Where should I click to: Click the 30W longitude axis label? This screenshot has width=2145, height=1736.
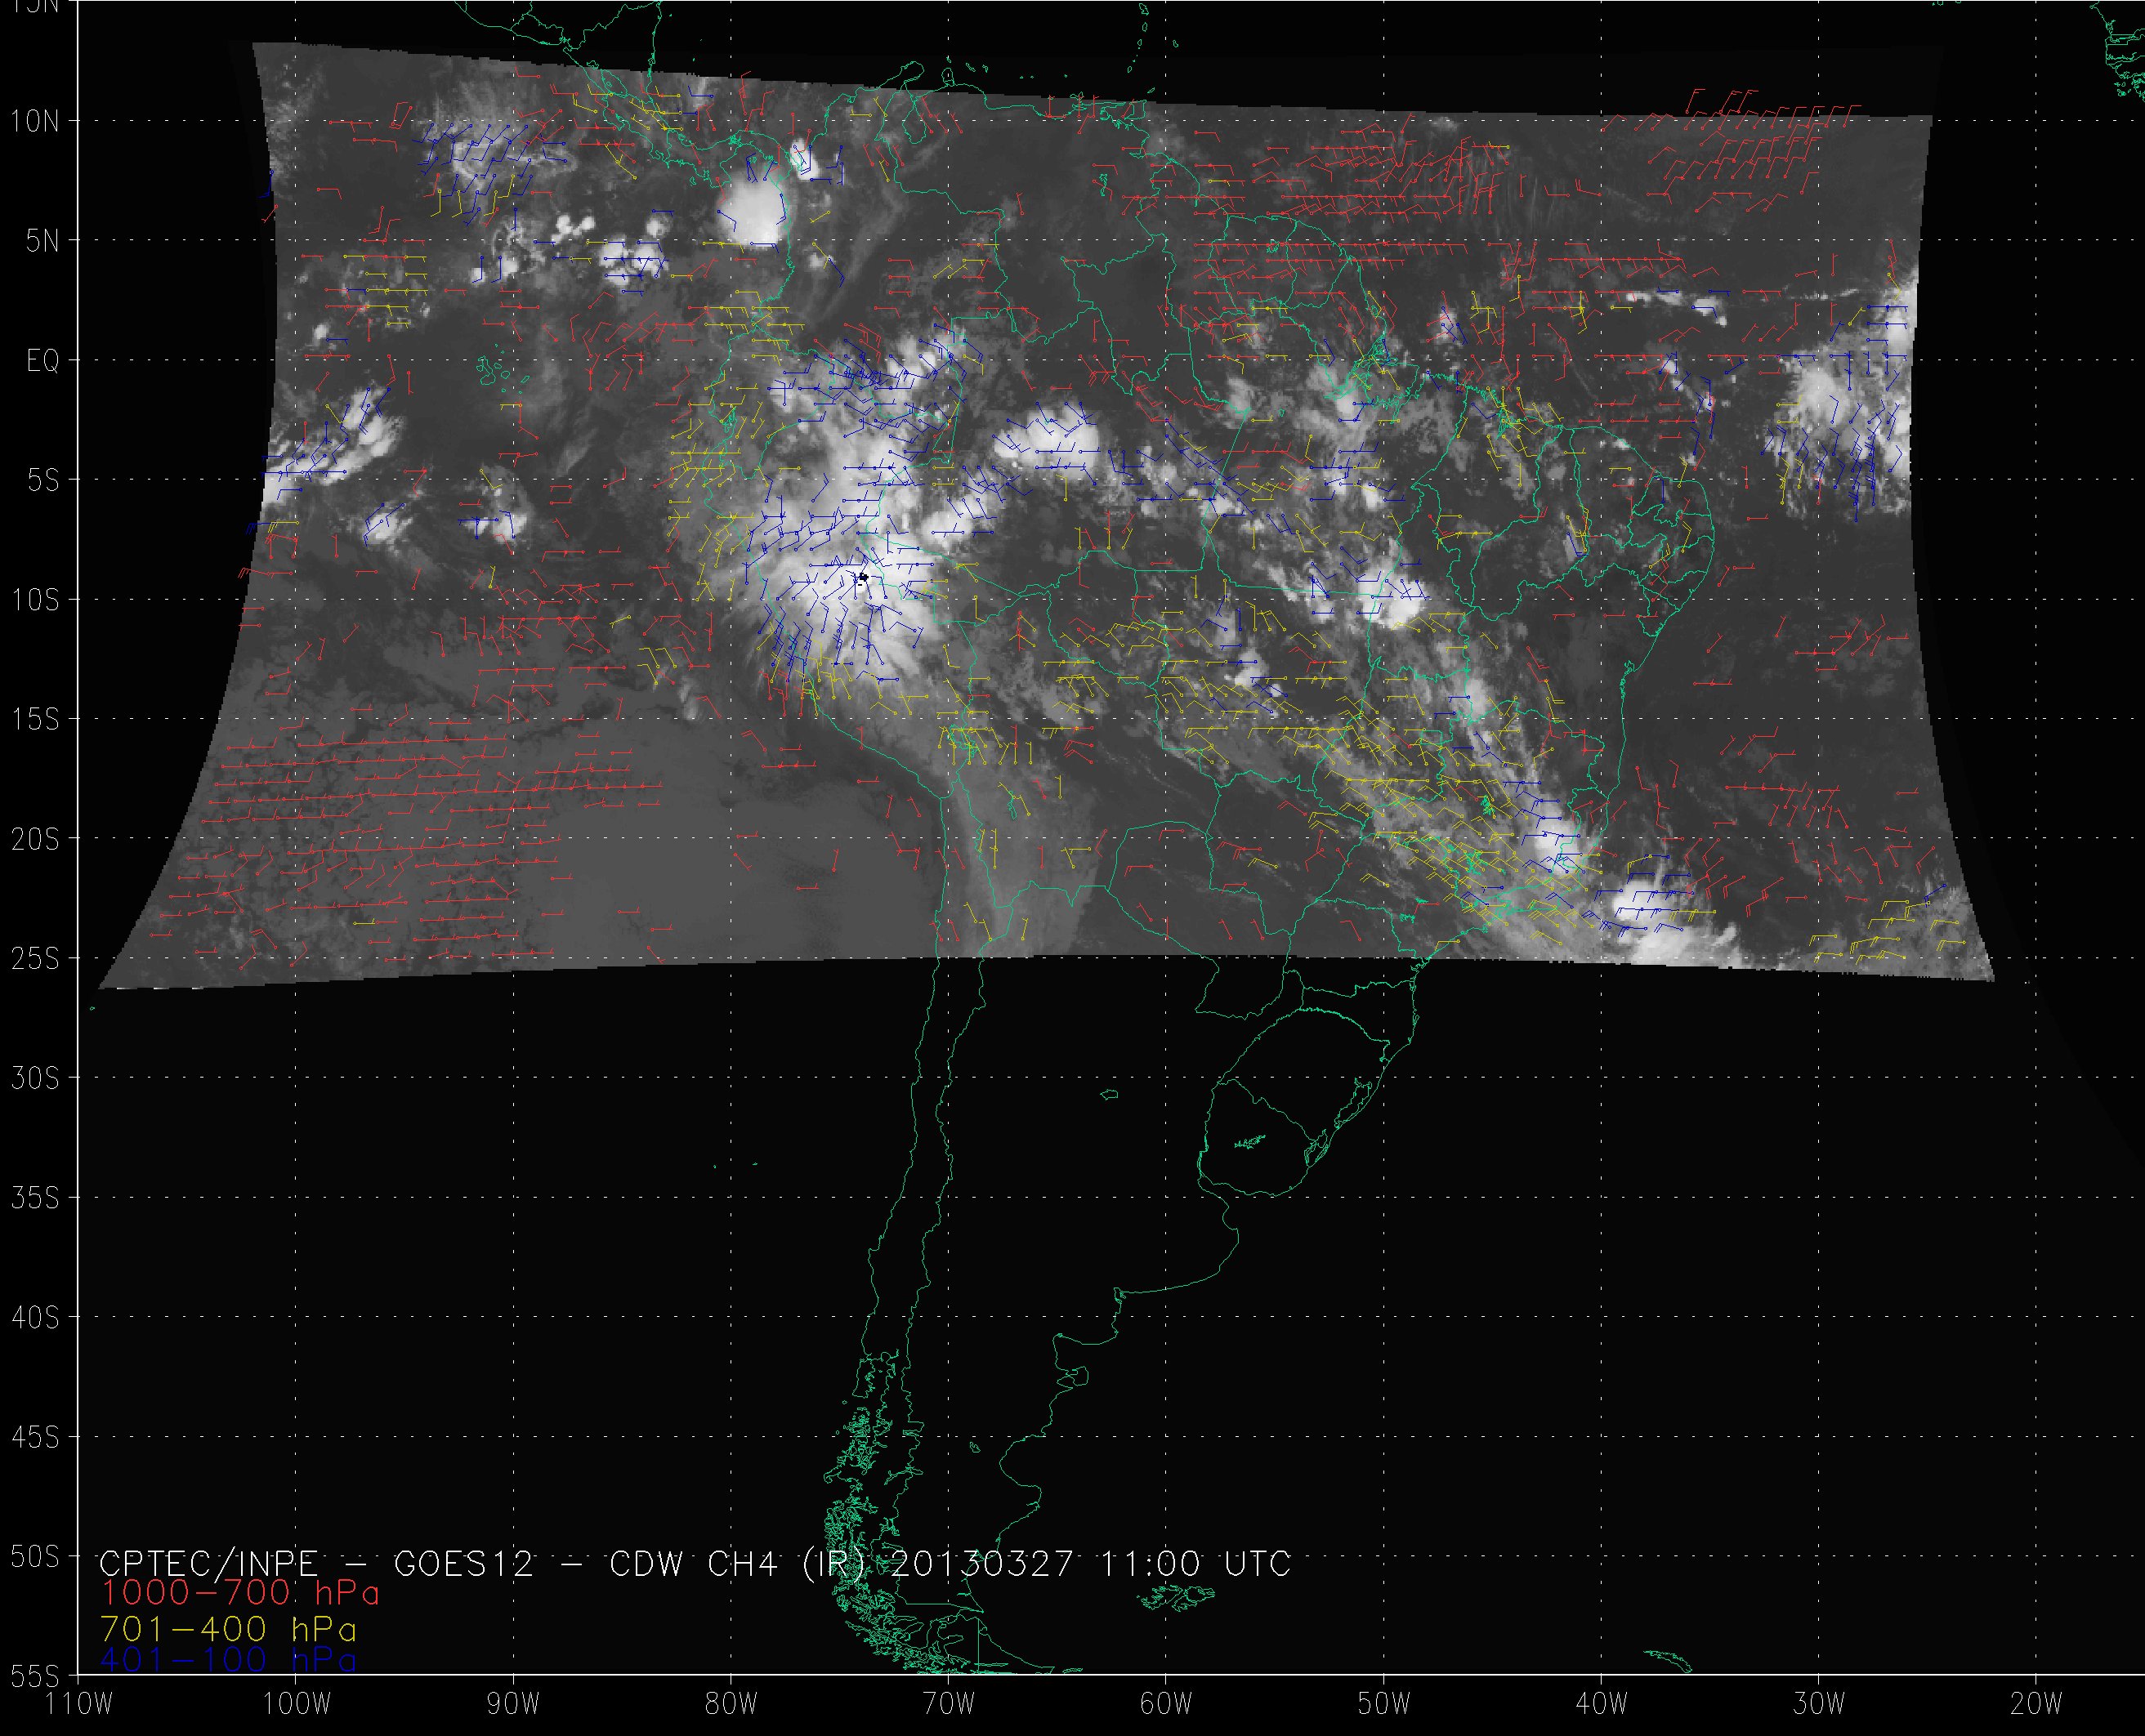coord(1818,1704)
